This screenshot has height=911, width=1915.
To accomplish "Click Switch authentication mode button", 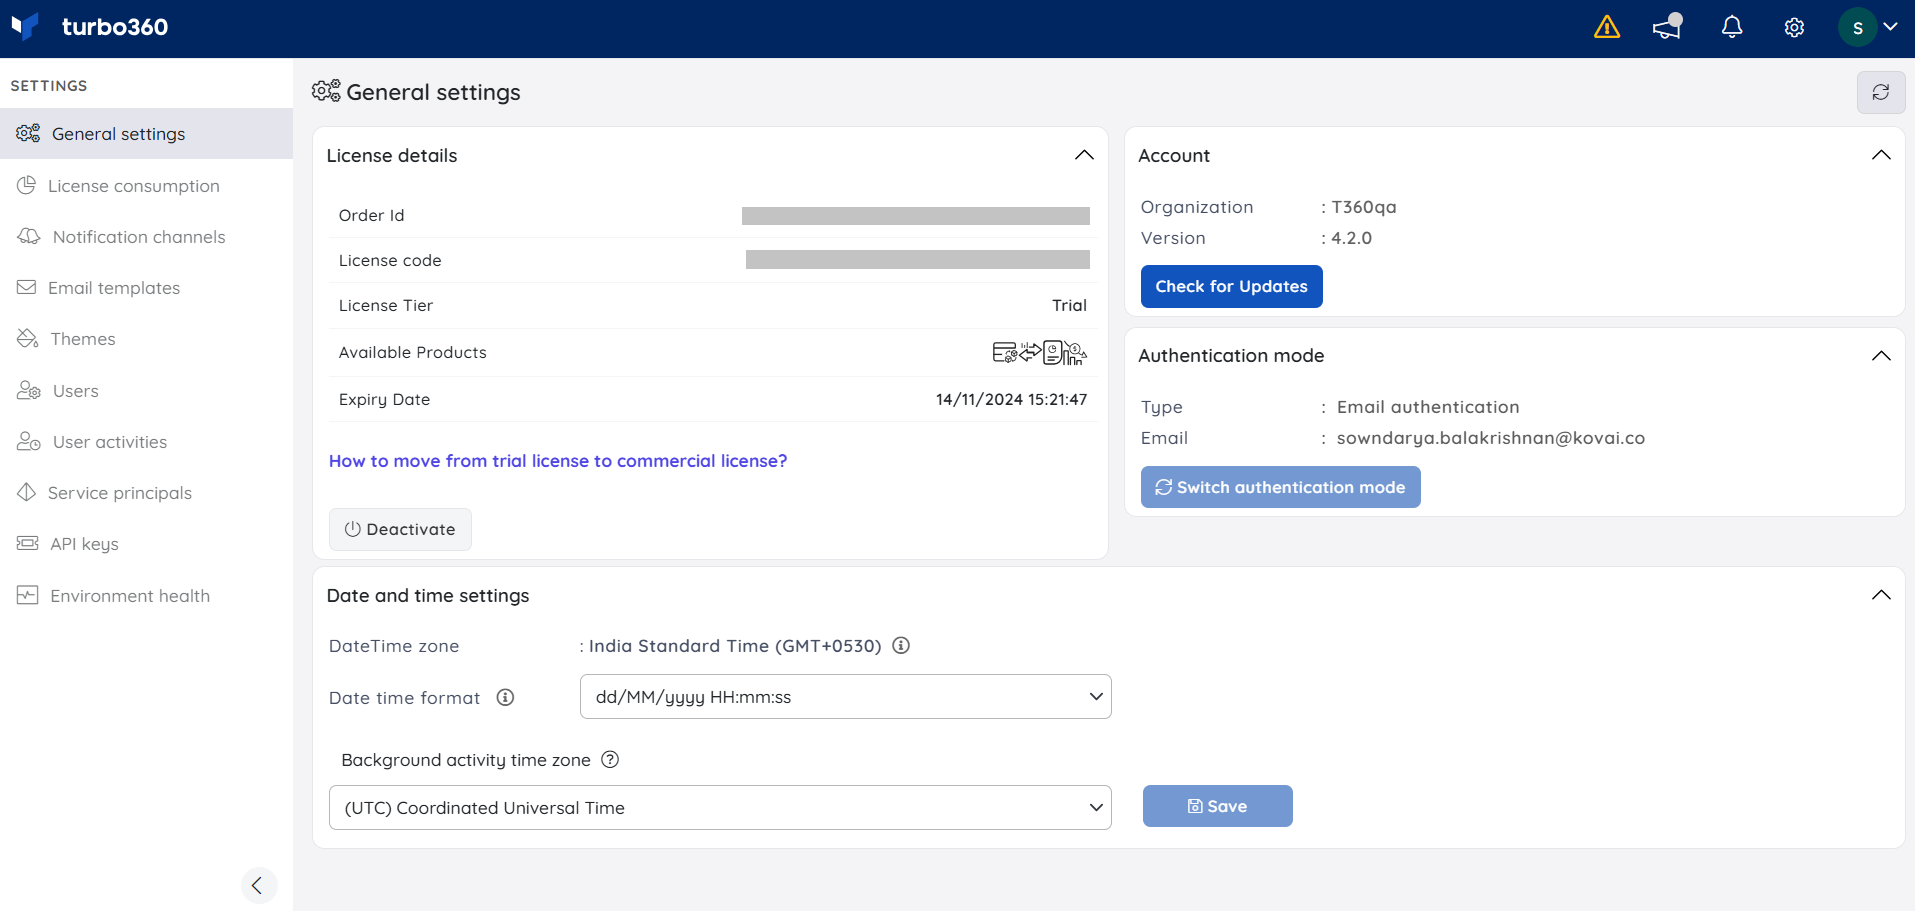I will (1280, 487).
